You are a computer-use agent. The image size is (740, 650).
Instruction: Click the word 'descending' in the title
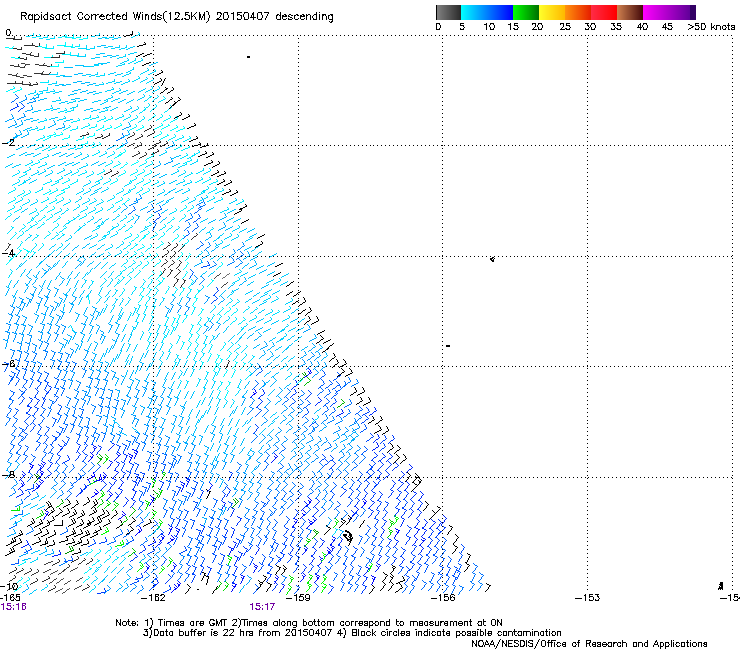(x=304, y=16)
